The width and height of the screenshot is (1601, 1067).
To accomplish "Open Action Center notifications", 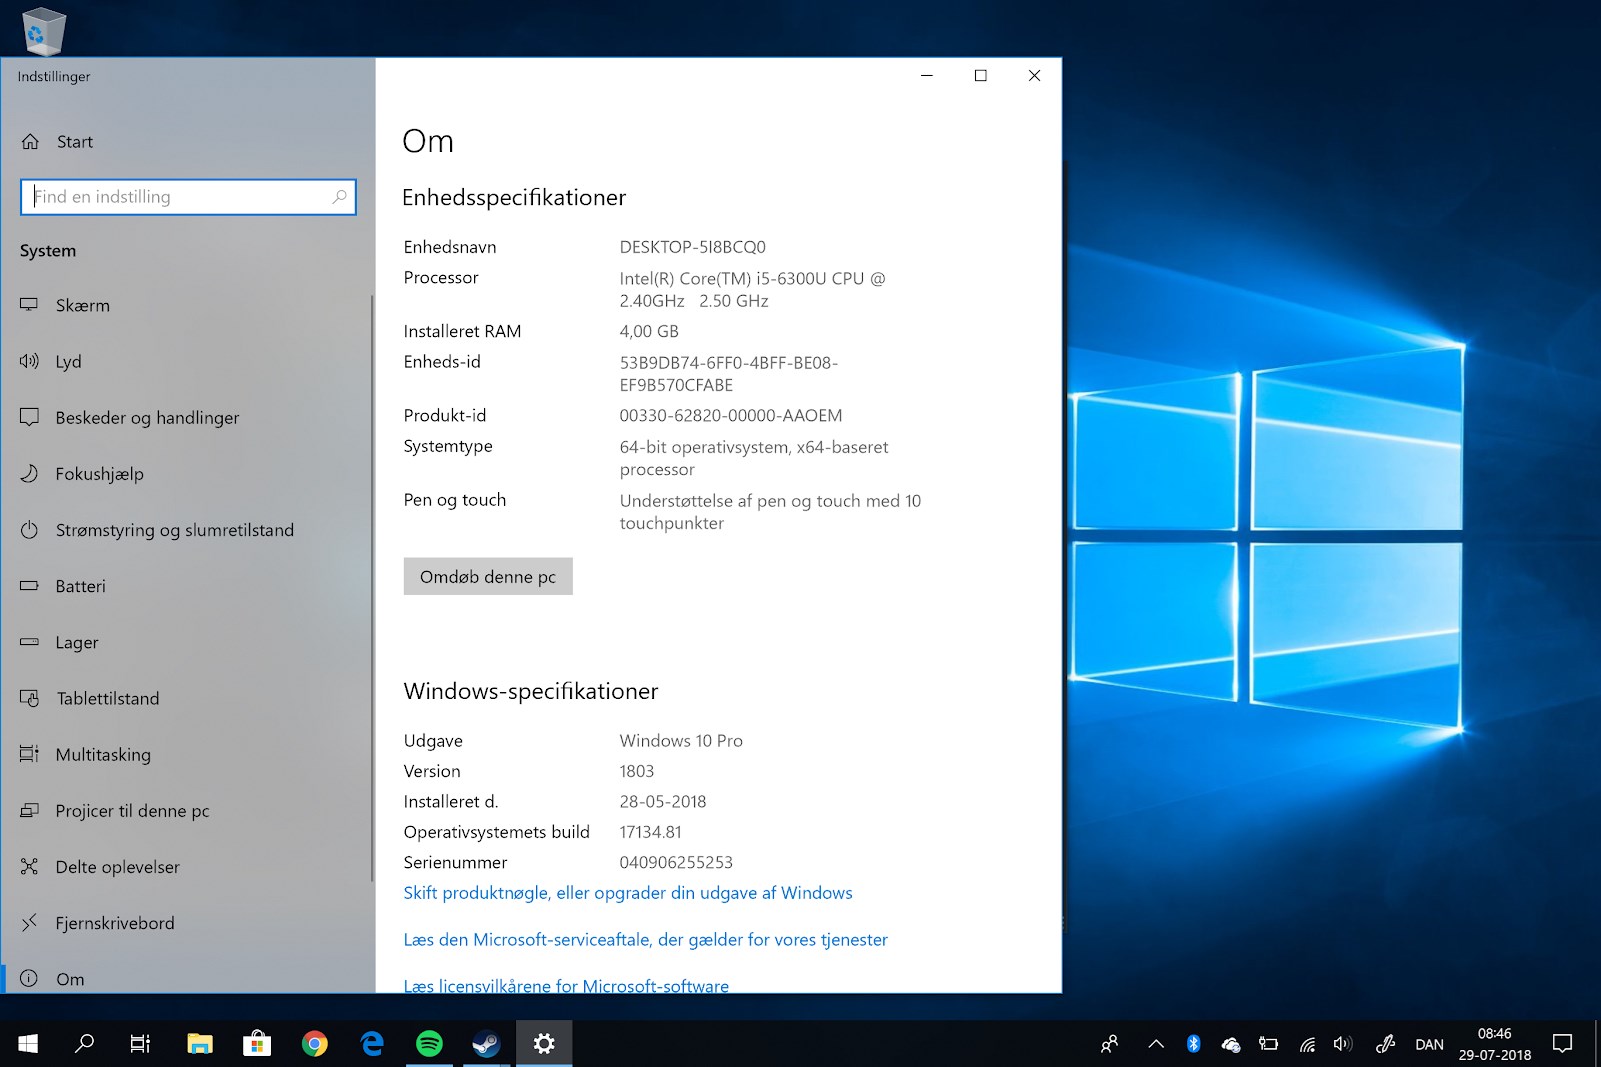I will [x=1562, y=1044].
